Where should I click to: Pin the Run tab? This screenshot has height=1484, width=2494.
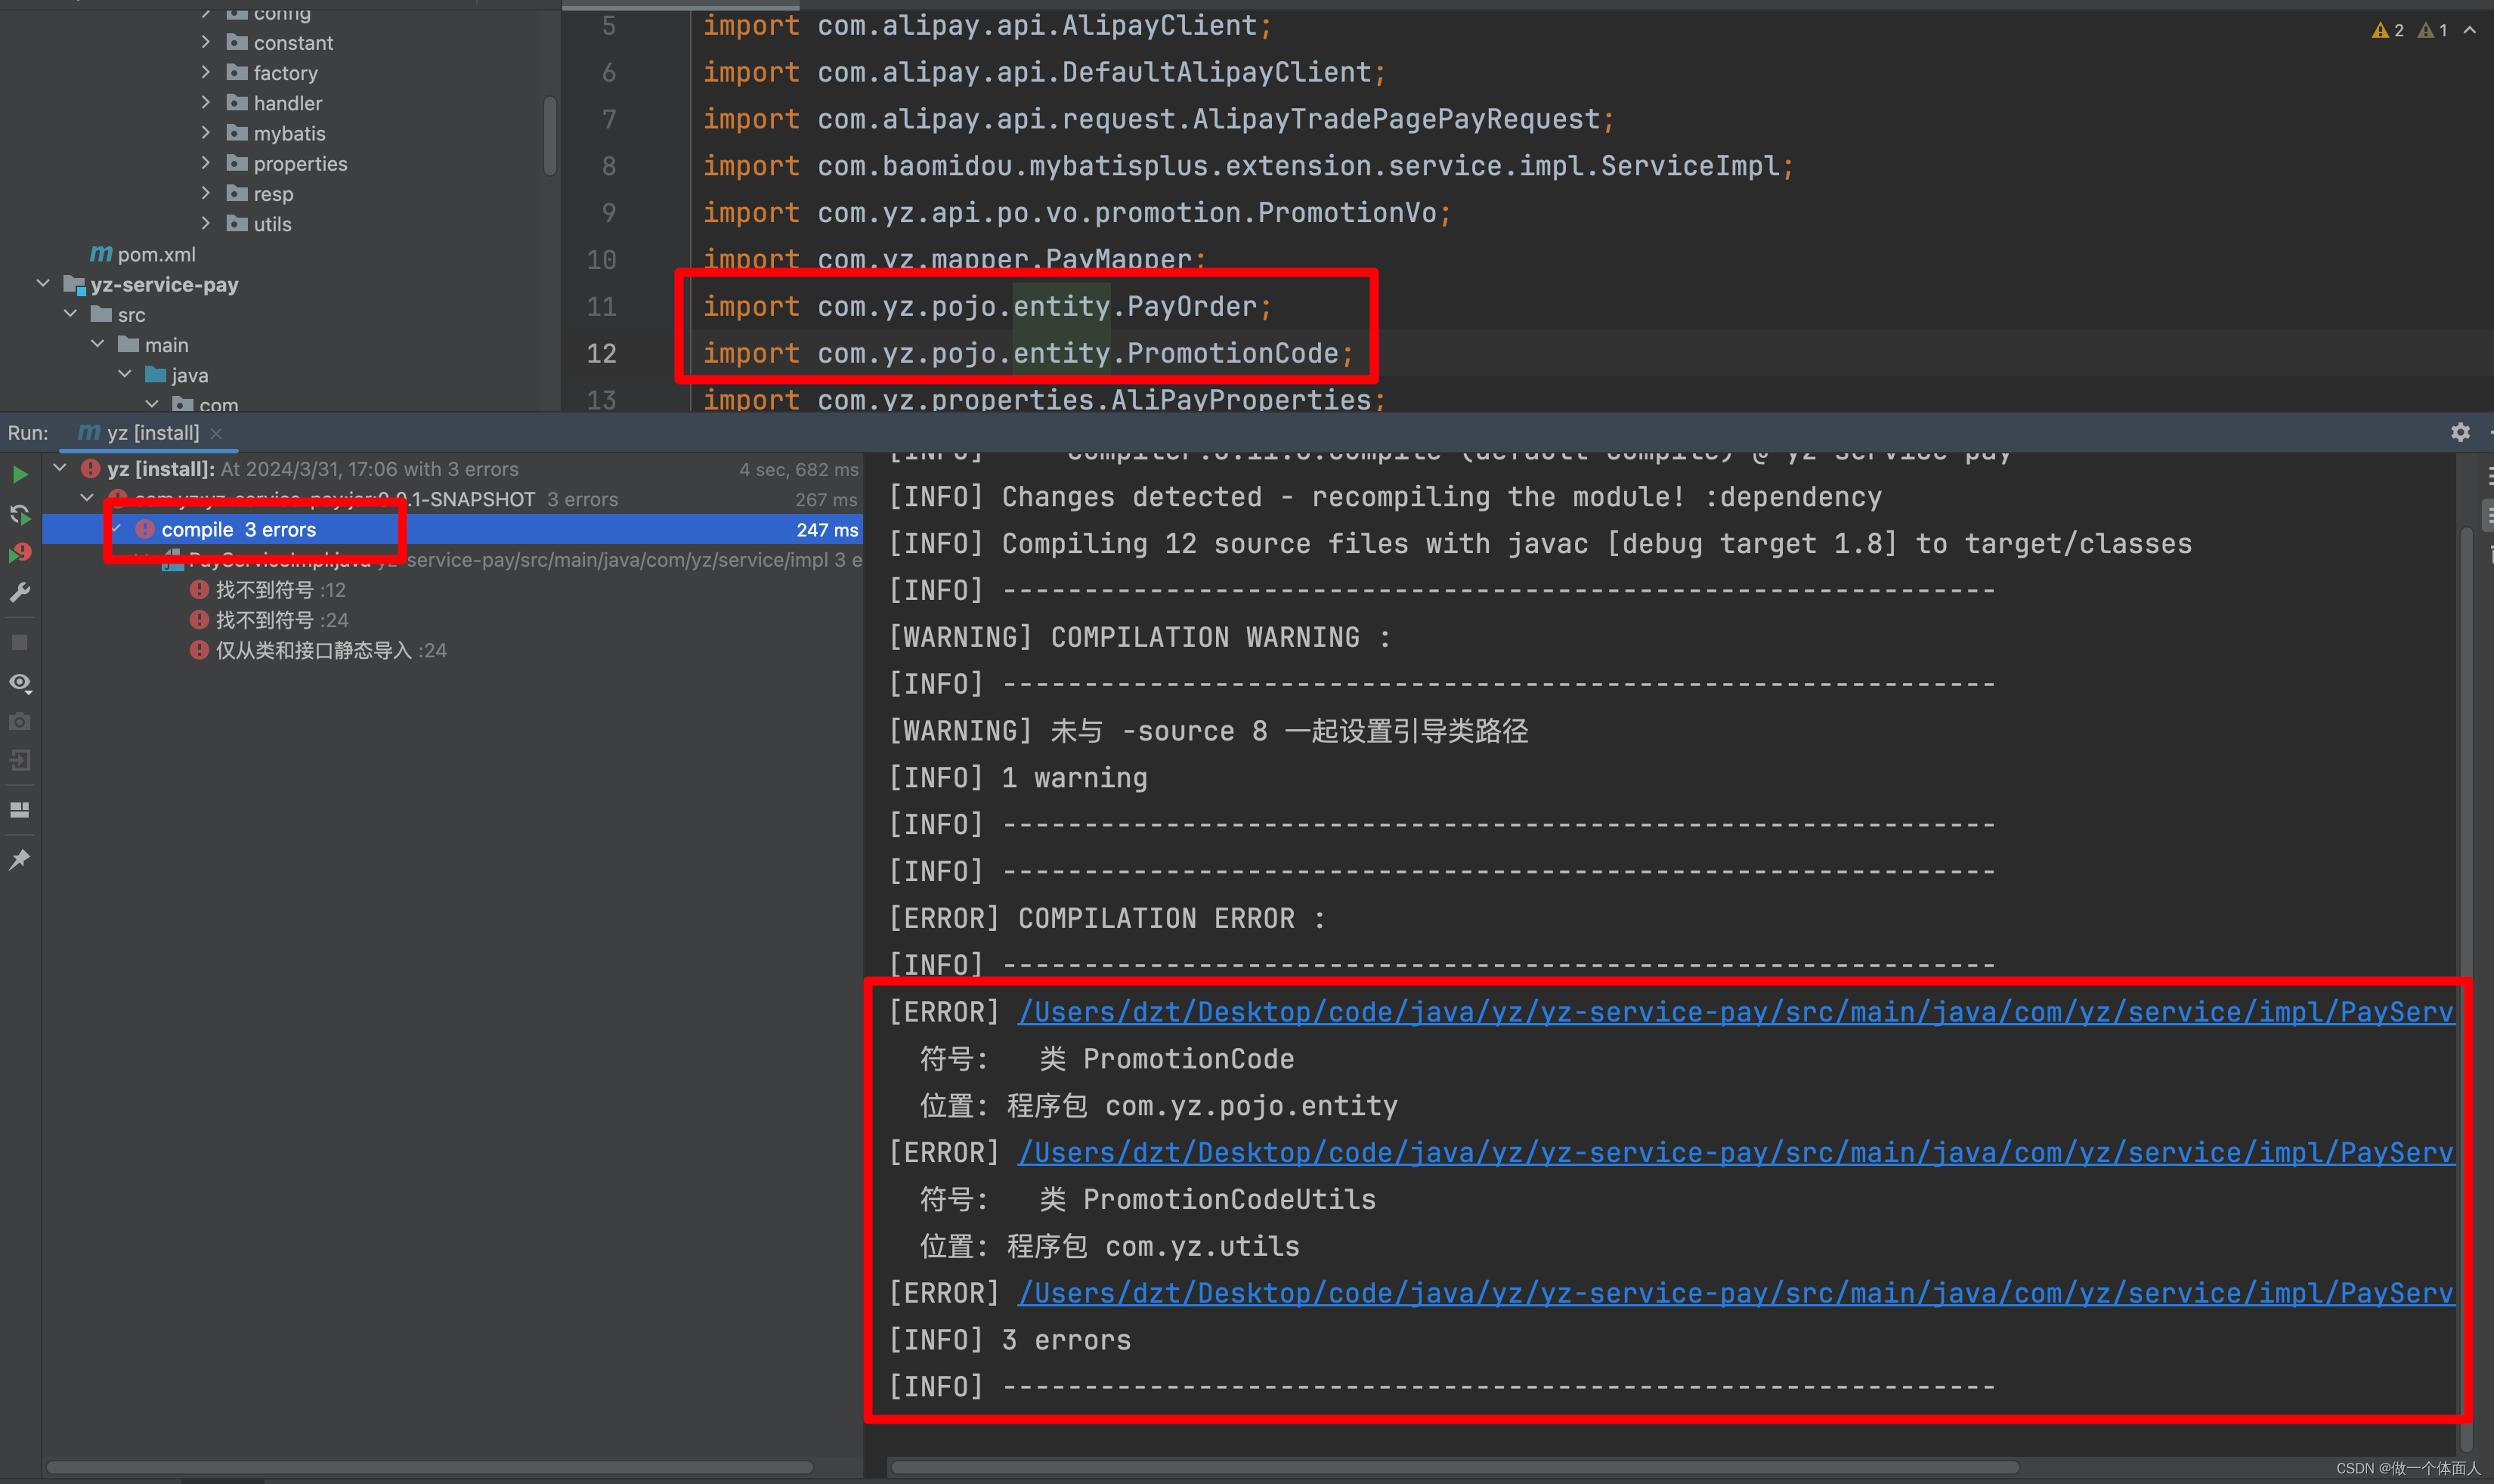(20, 860)
